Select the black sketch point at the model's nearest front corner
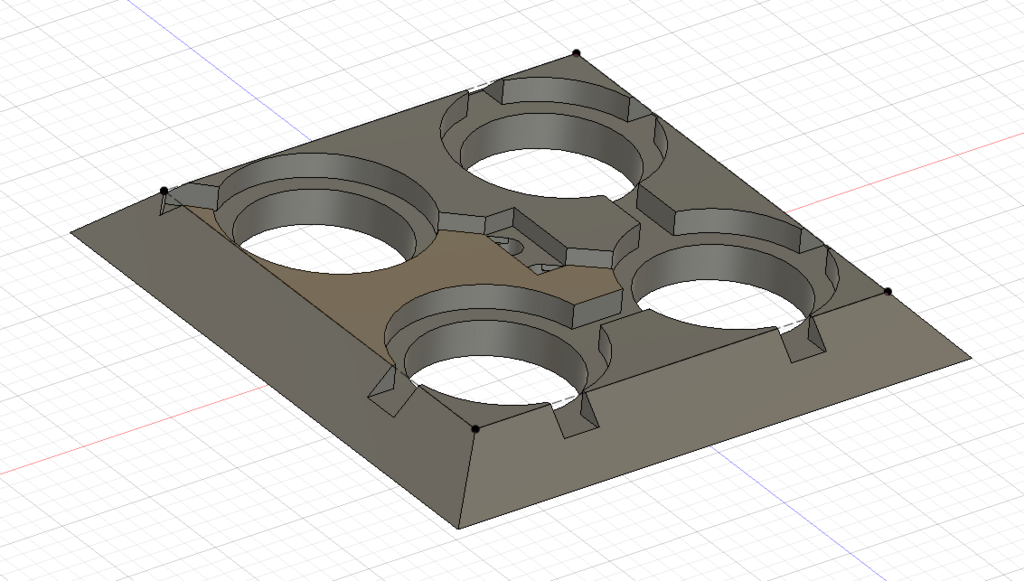The height and width of the screenshot is (581, 1024). [x=475, y=429]
